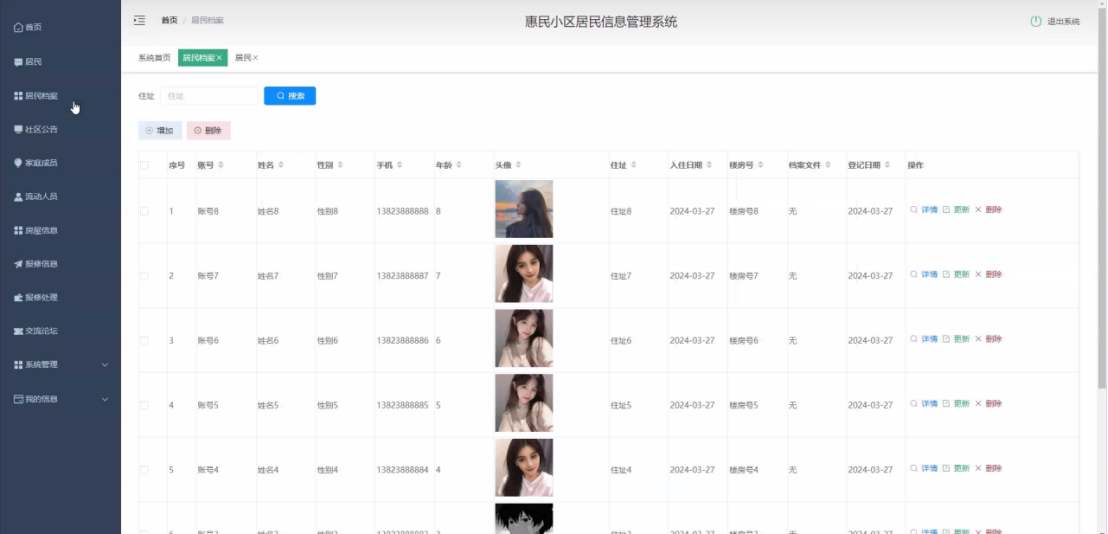Image resolution: width=1108 pixels, height=534 pixels.
Task: Click the grid icon beside 系统管理
Action: click(x=18, y=364)
